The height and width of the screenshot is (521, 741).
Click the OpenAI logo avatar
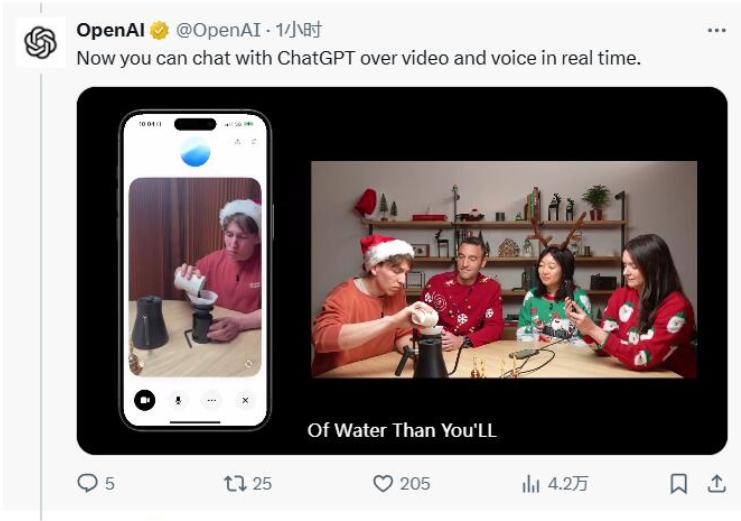(x=40, y=43)
